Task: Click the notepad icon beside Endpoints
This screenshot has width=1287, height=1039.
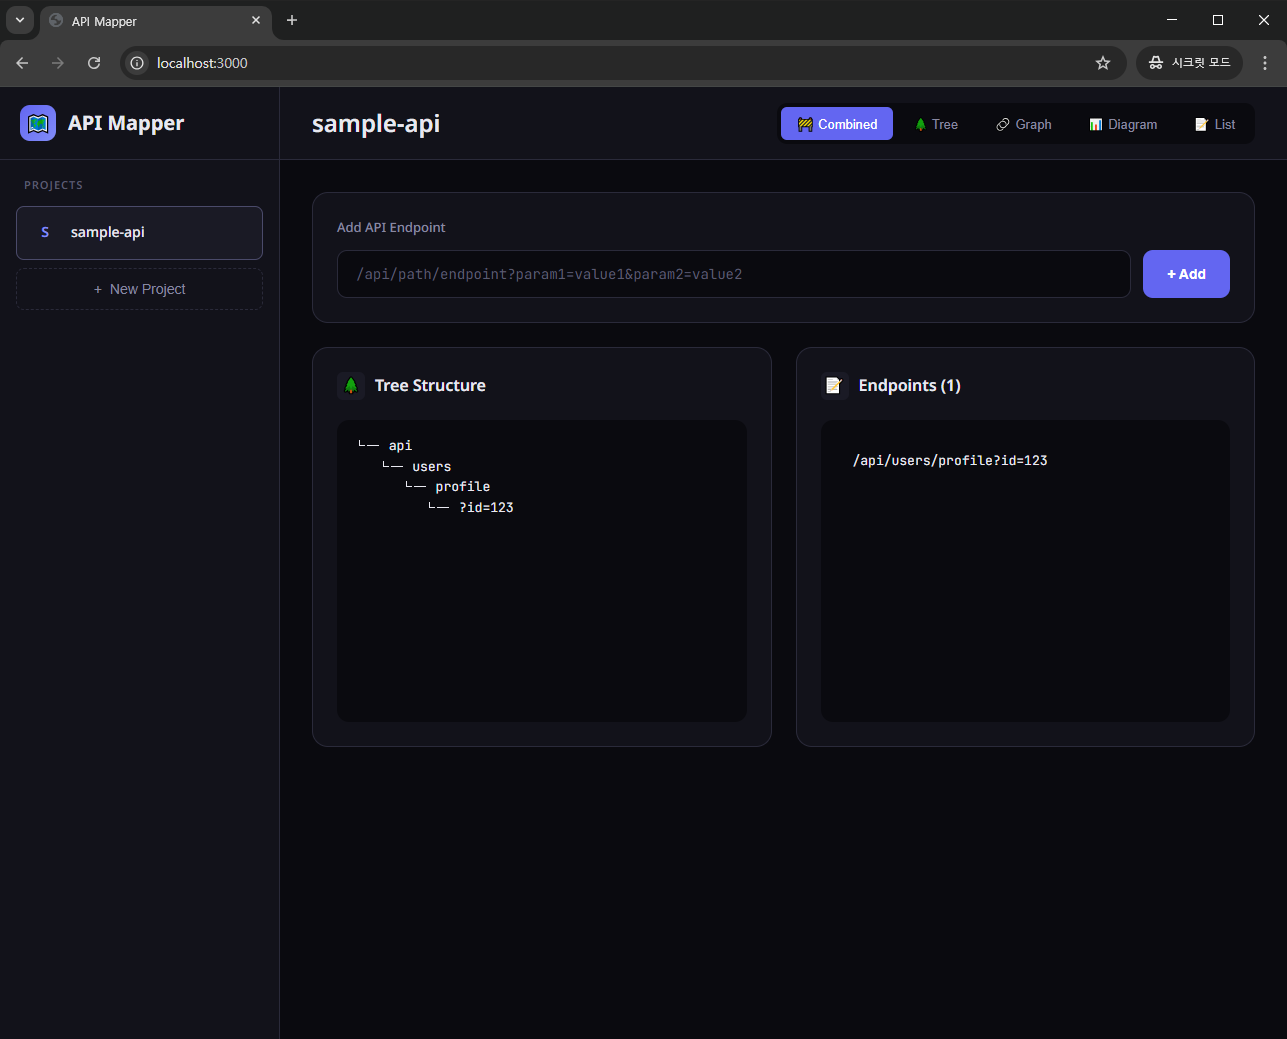Action: pos(834,385)
